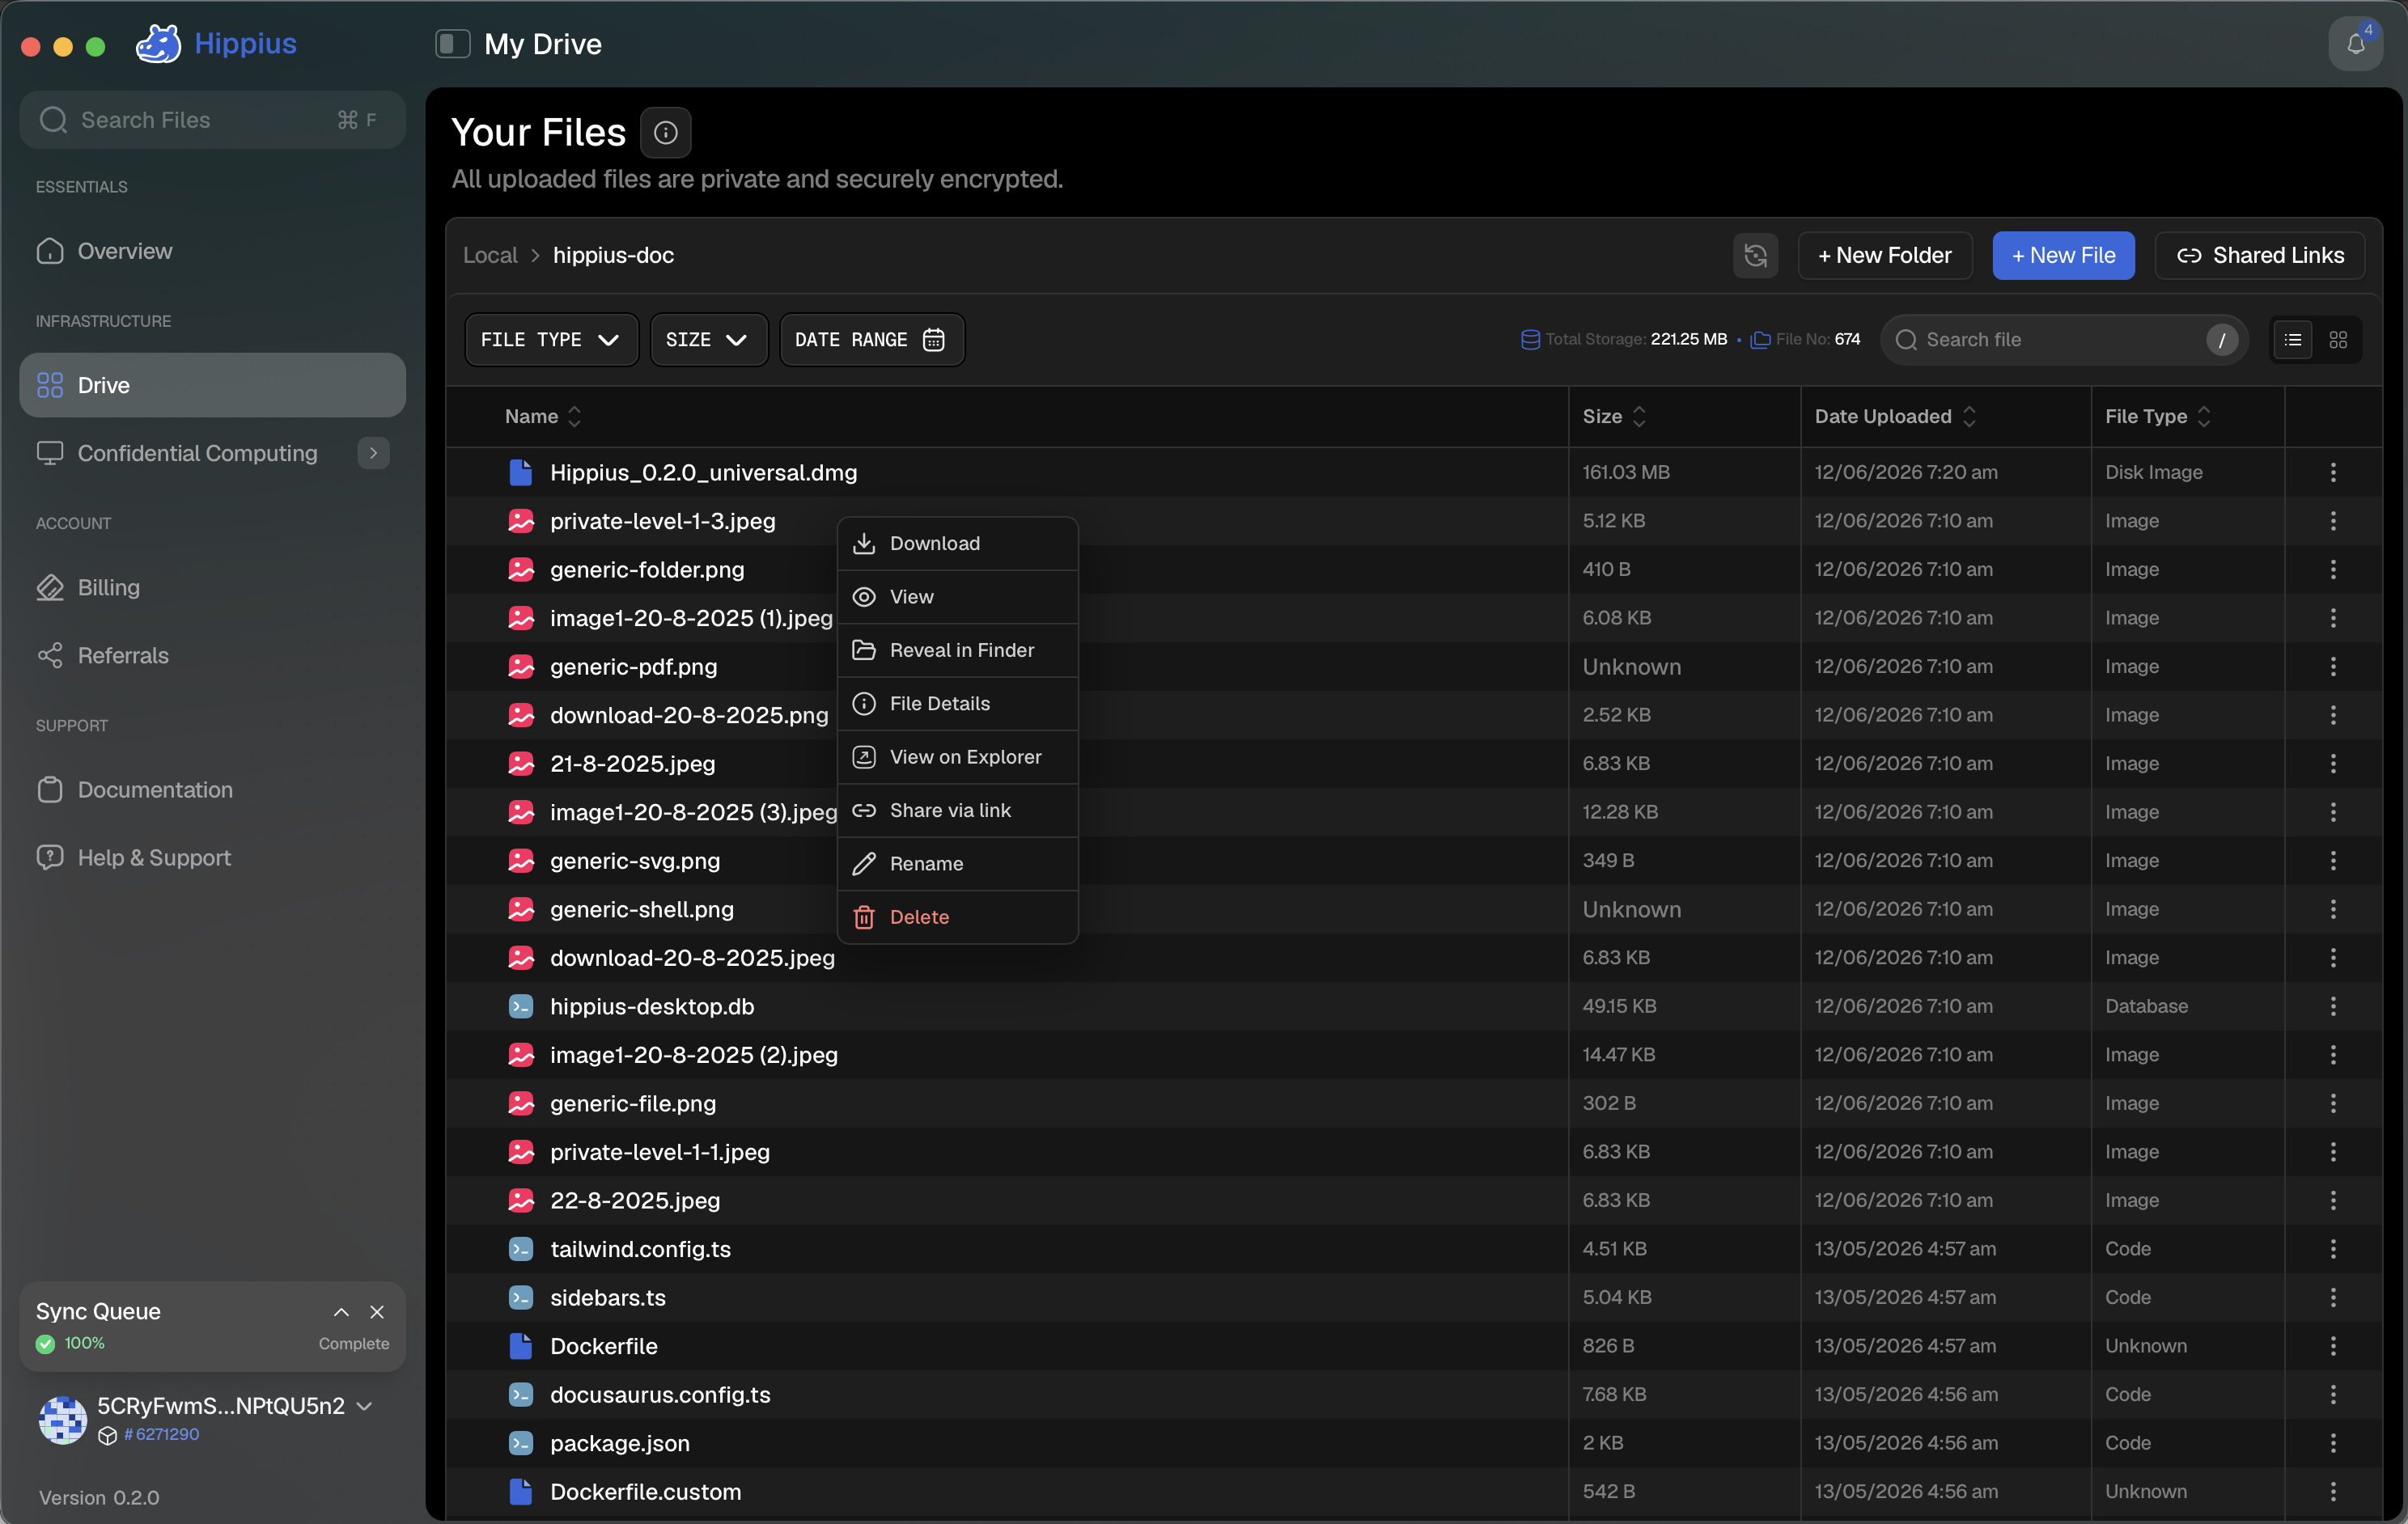Click the New Folder button
2408x1524 pixels.
pyautogui.click(x=1885, y=256)
